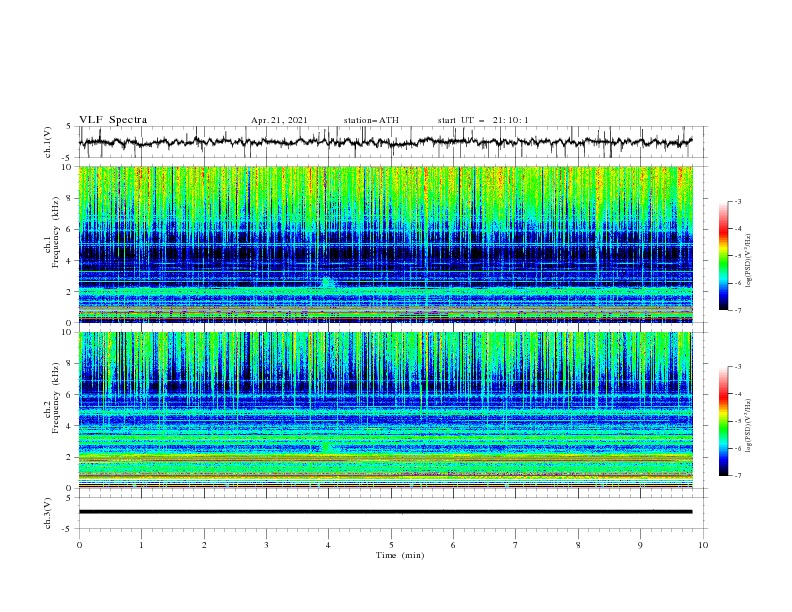
Task: Click the ch.1 voltage waveform trace
Action: [x=385, y=142]
